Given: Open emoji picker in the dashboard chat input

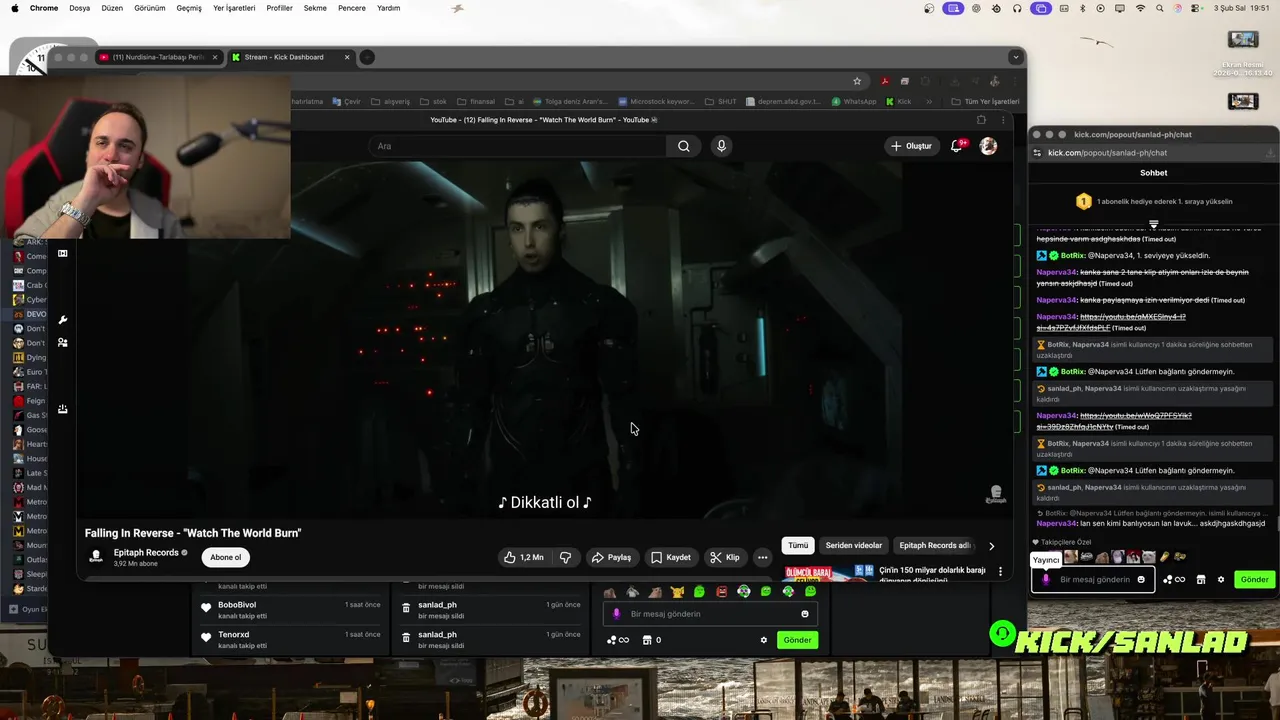Looking at the screenshot, I should [805, 614].
